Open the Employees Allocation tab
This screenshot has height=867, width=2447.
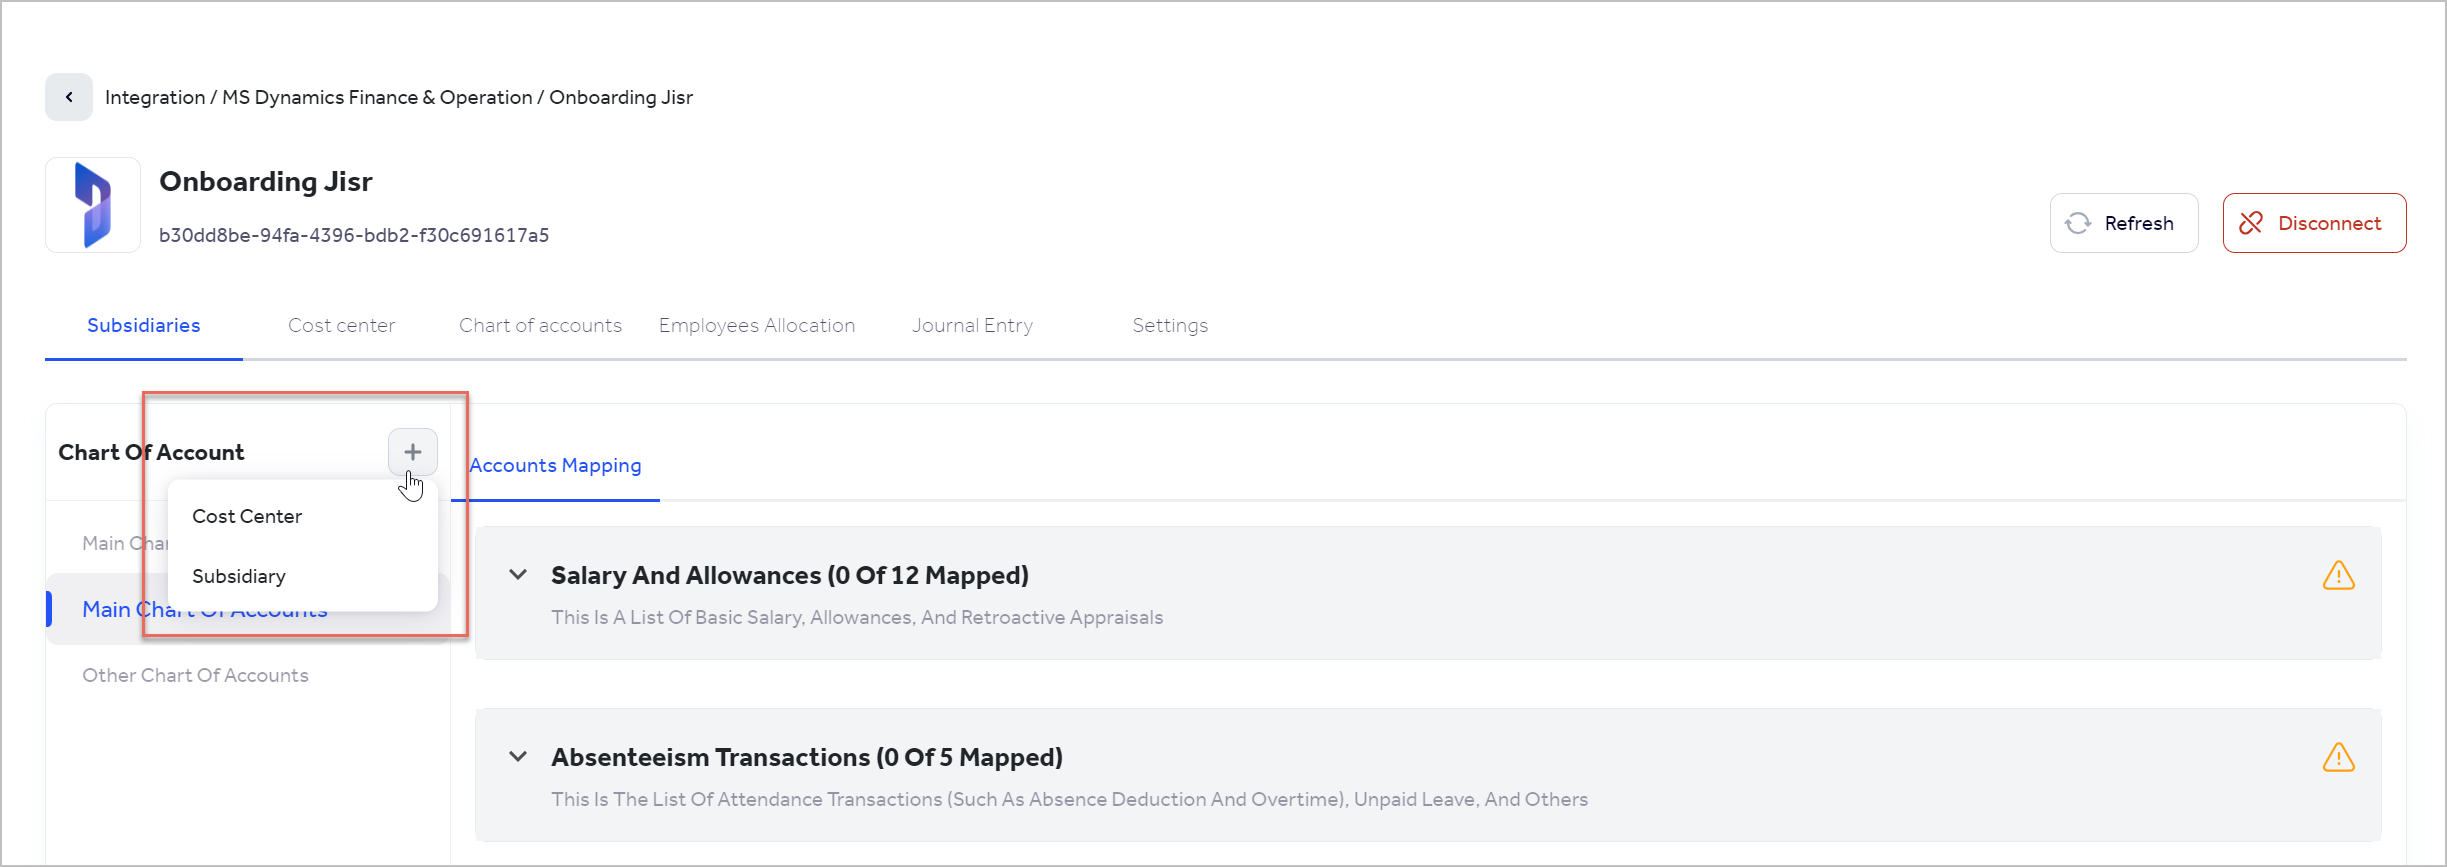(x=756, y=325)
